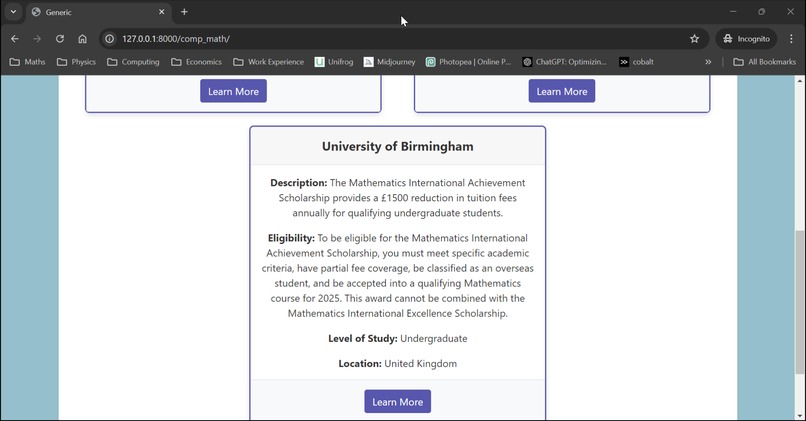Open the All Bookmarks folder
The width and height of the screenshot is (806, 421).
point(764,62)
